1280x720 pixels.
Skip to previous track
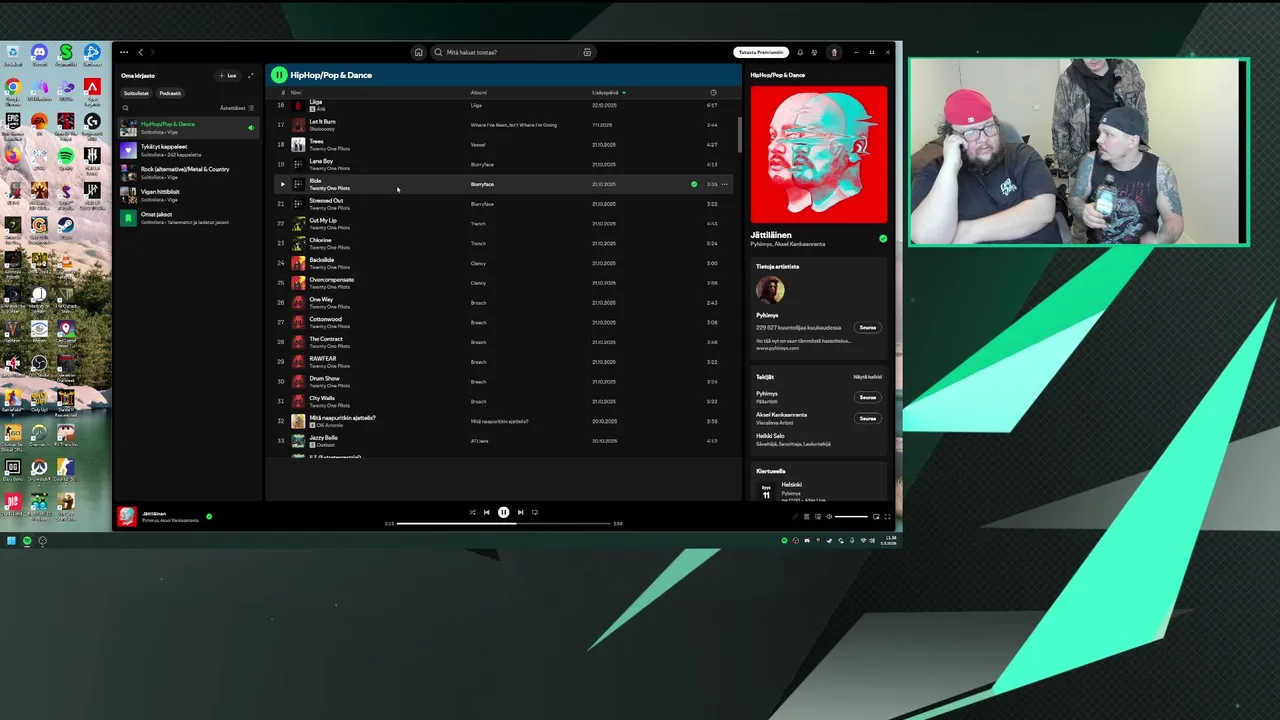(x=487, y=512)
